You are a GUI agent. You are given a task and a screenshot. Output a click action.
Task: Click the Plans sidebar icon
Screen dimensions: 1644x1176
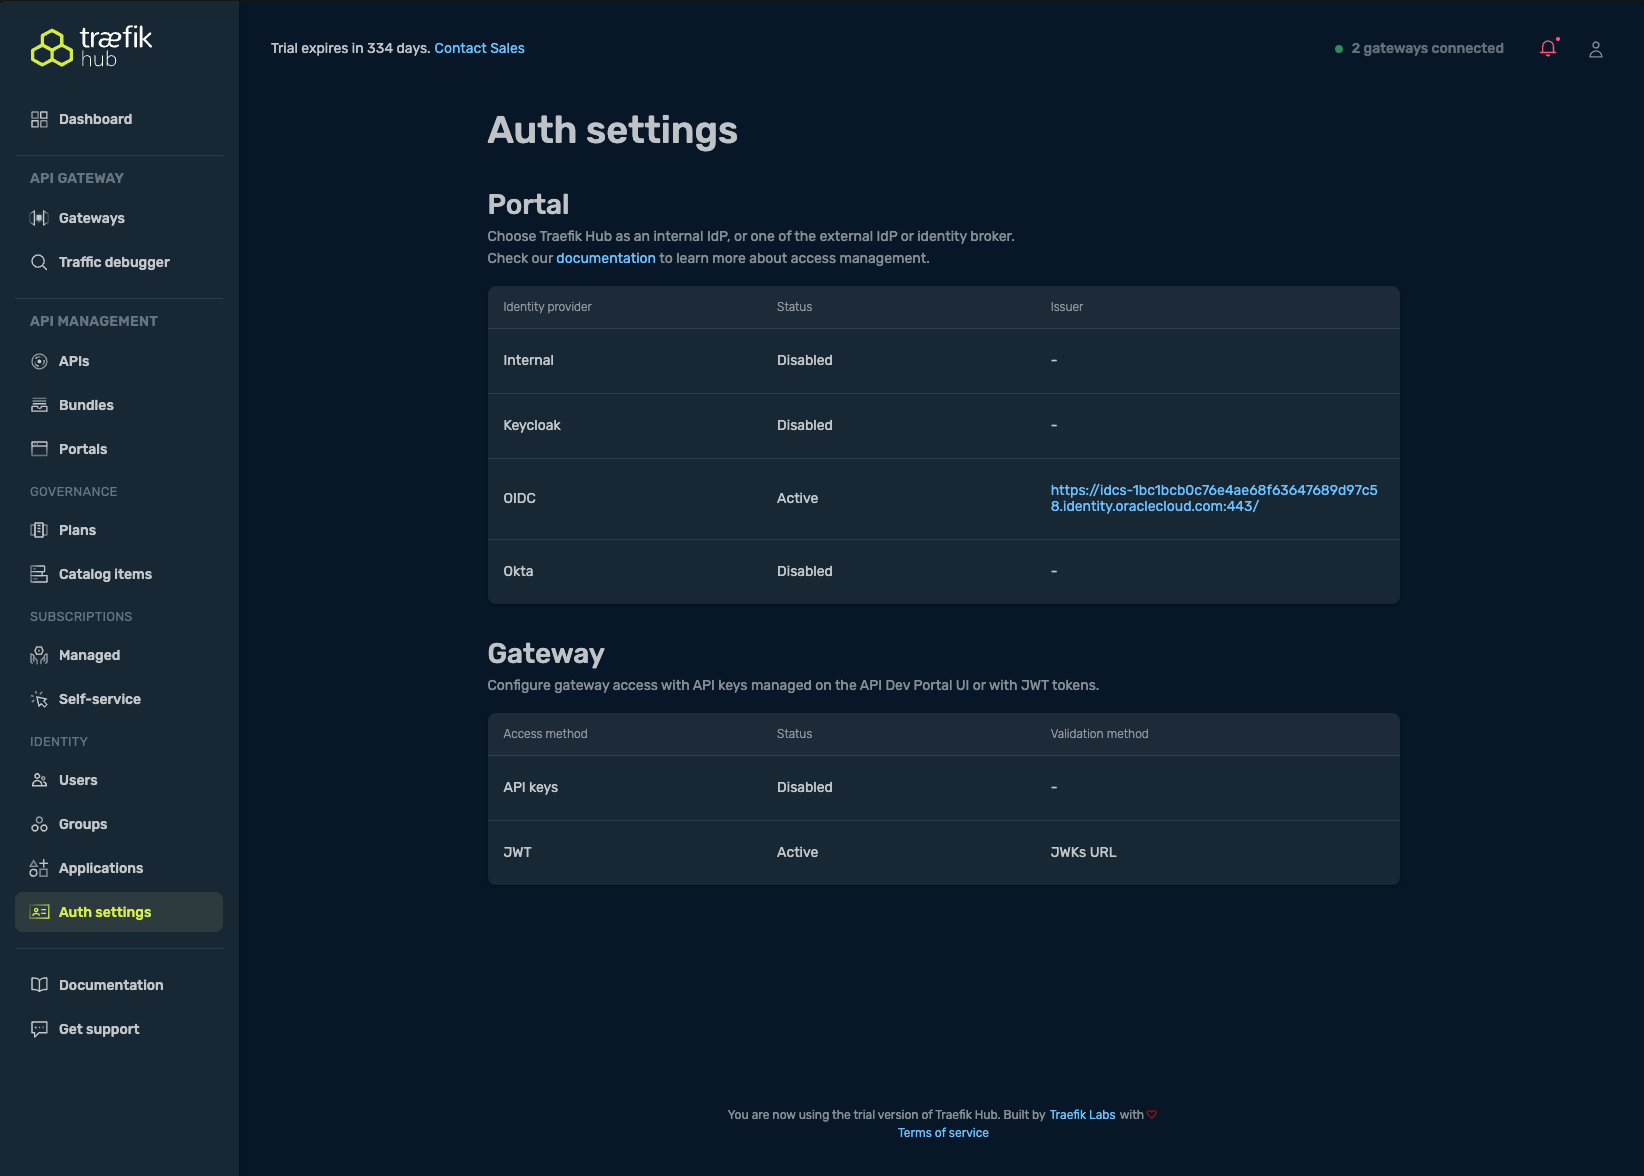click(x=39, y=530)
